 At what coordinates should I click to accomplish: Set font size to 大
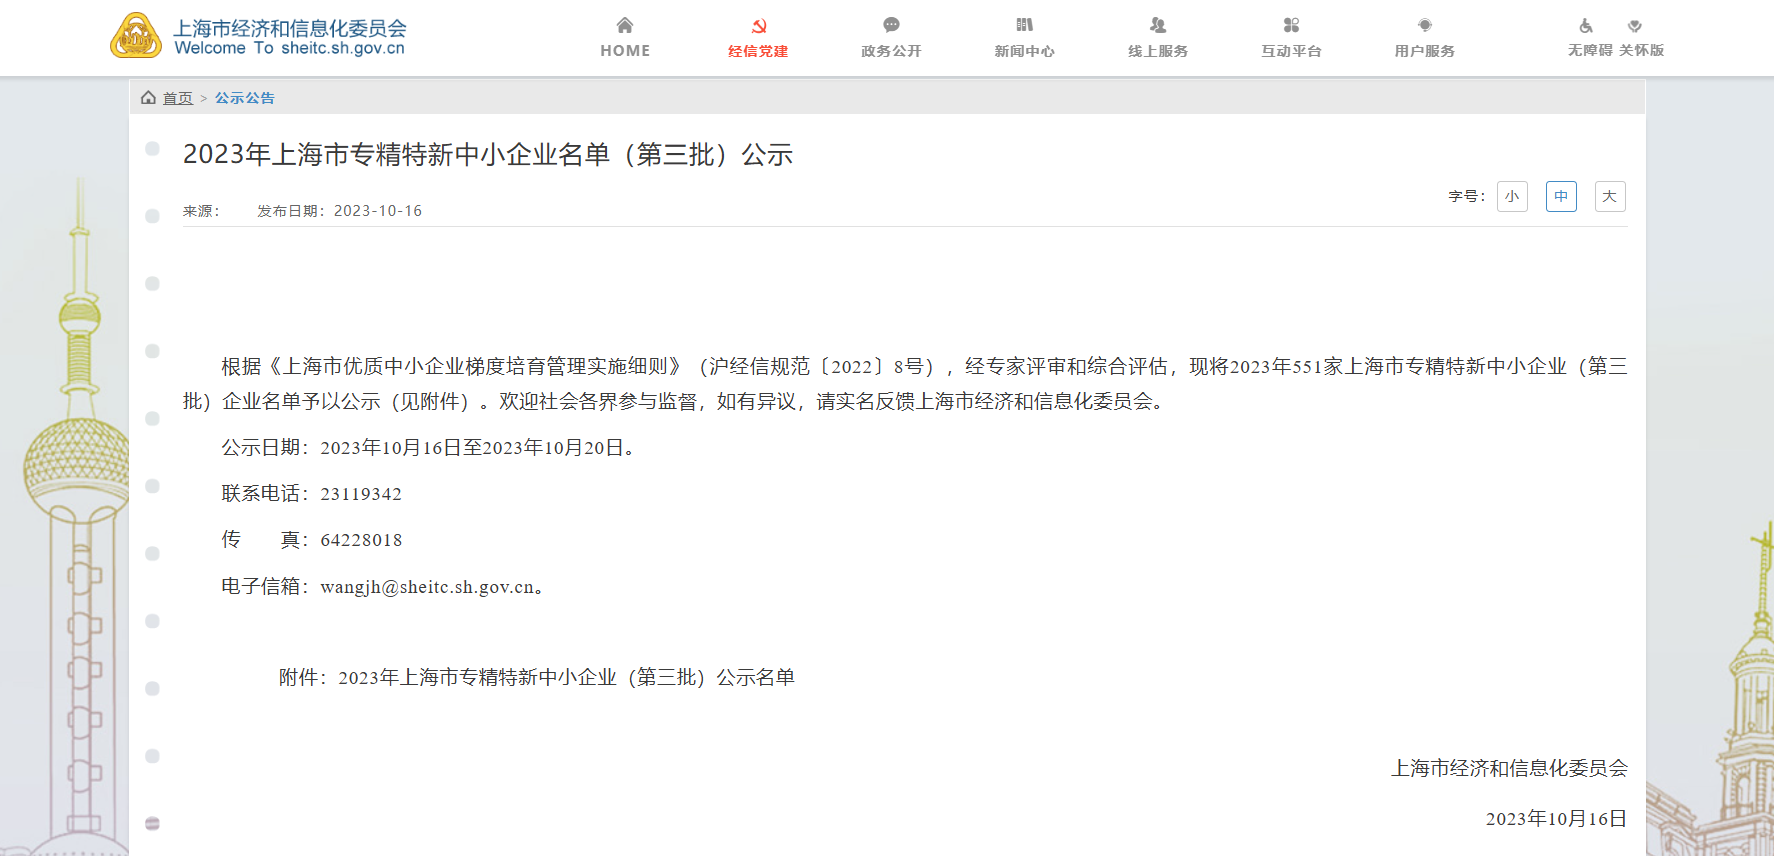(x=1610, y=197)
